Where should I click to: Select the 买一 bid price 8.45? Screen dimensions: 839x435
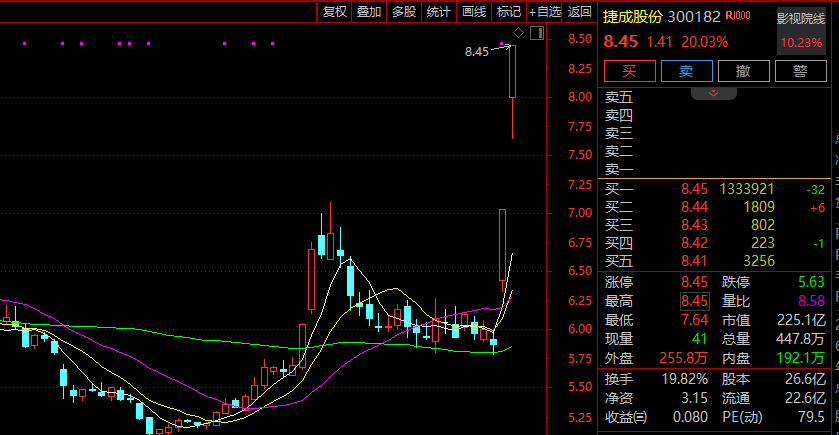tap(694, 189)
